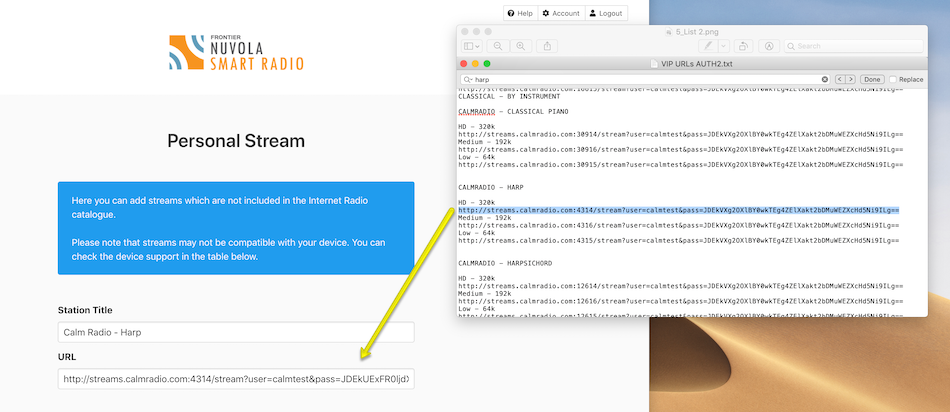Click the find field containing 'harp'

coord(645,79)
